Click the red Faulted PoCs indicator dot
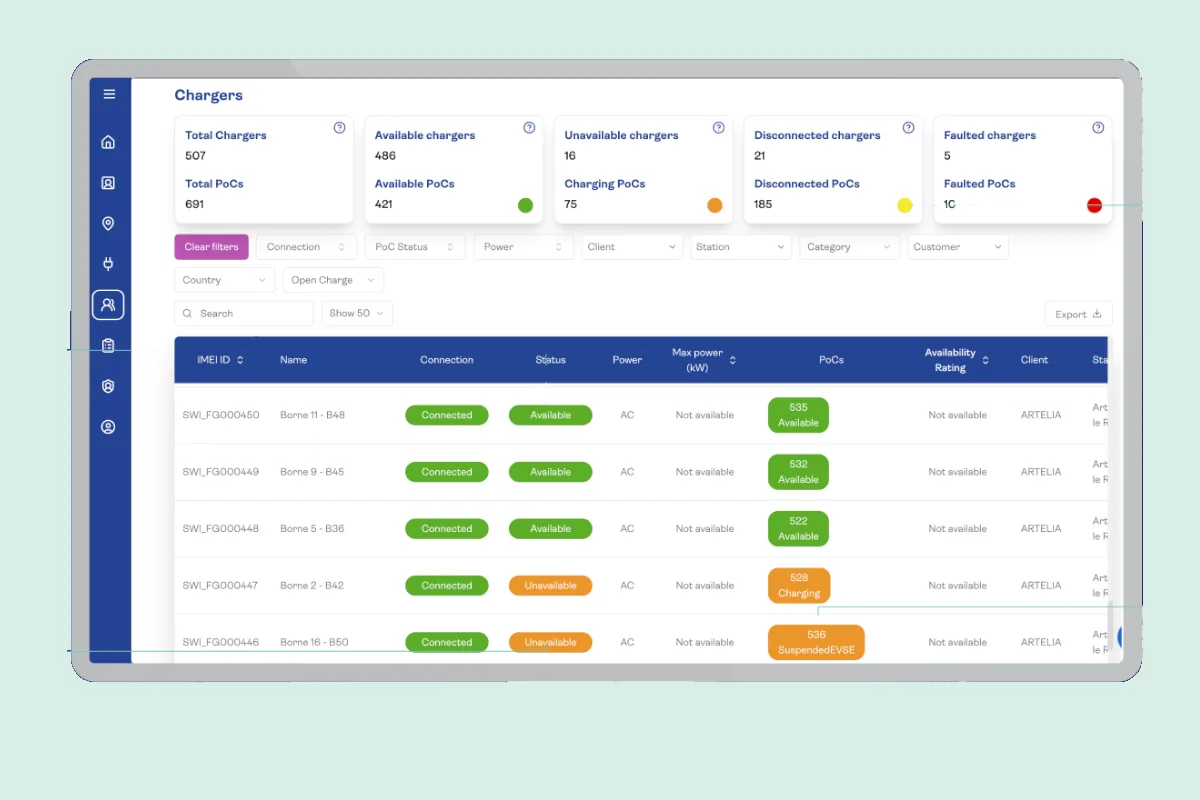 click(1094, 205)
